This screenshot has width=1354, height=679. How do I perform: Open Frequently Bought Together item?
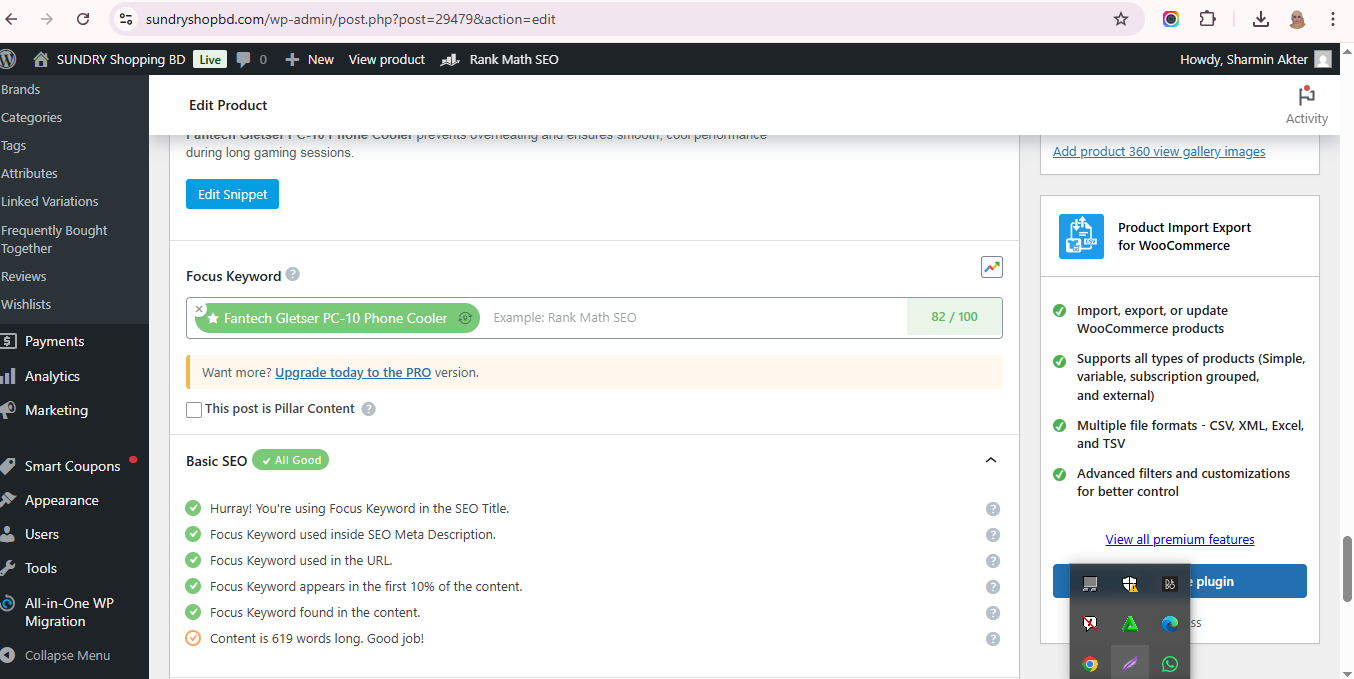(54, 239)
